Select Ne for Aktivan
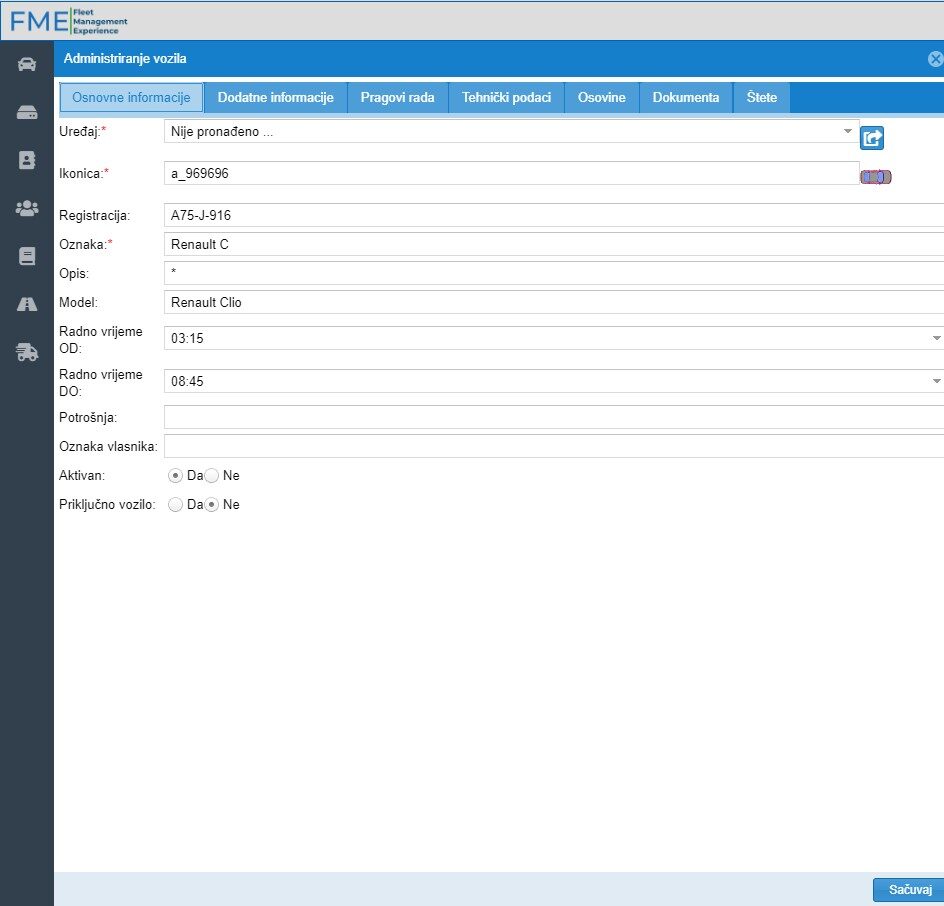This screenshot has width=944, height=906. pyautogui.click(x=211, y=476)
